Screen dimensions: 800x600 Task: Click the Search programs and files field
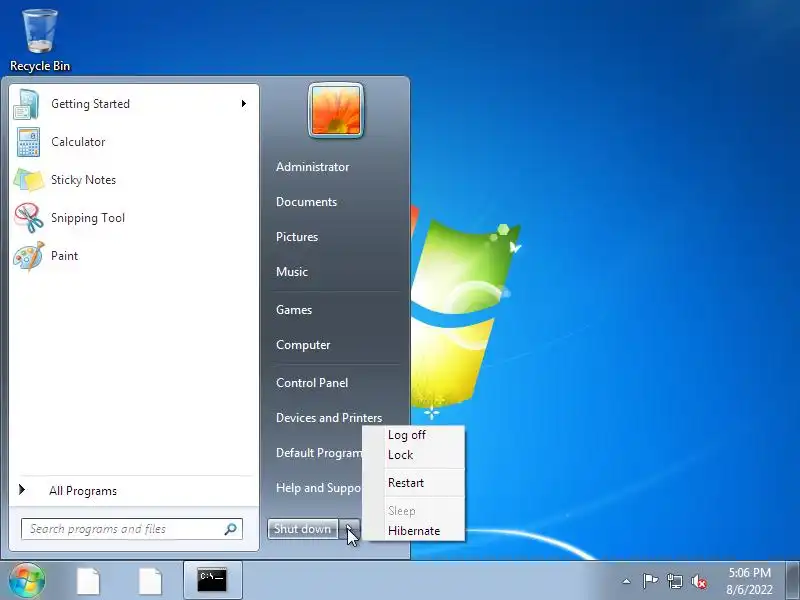(132, 529)
